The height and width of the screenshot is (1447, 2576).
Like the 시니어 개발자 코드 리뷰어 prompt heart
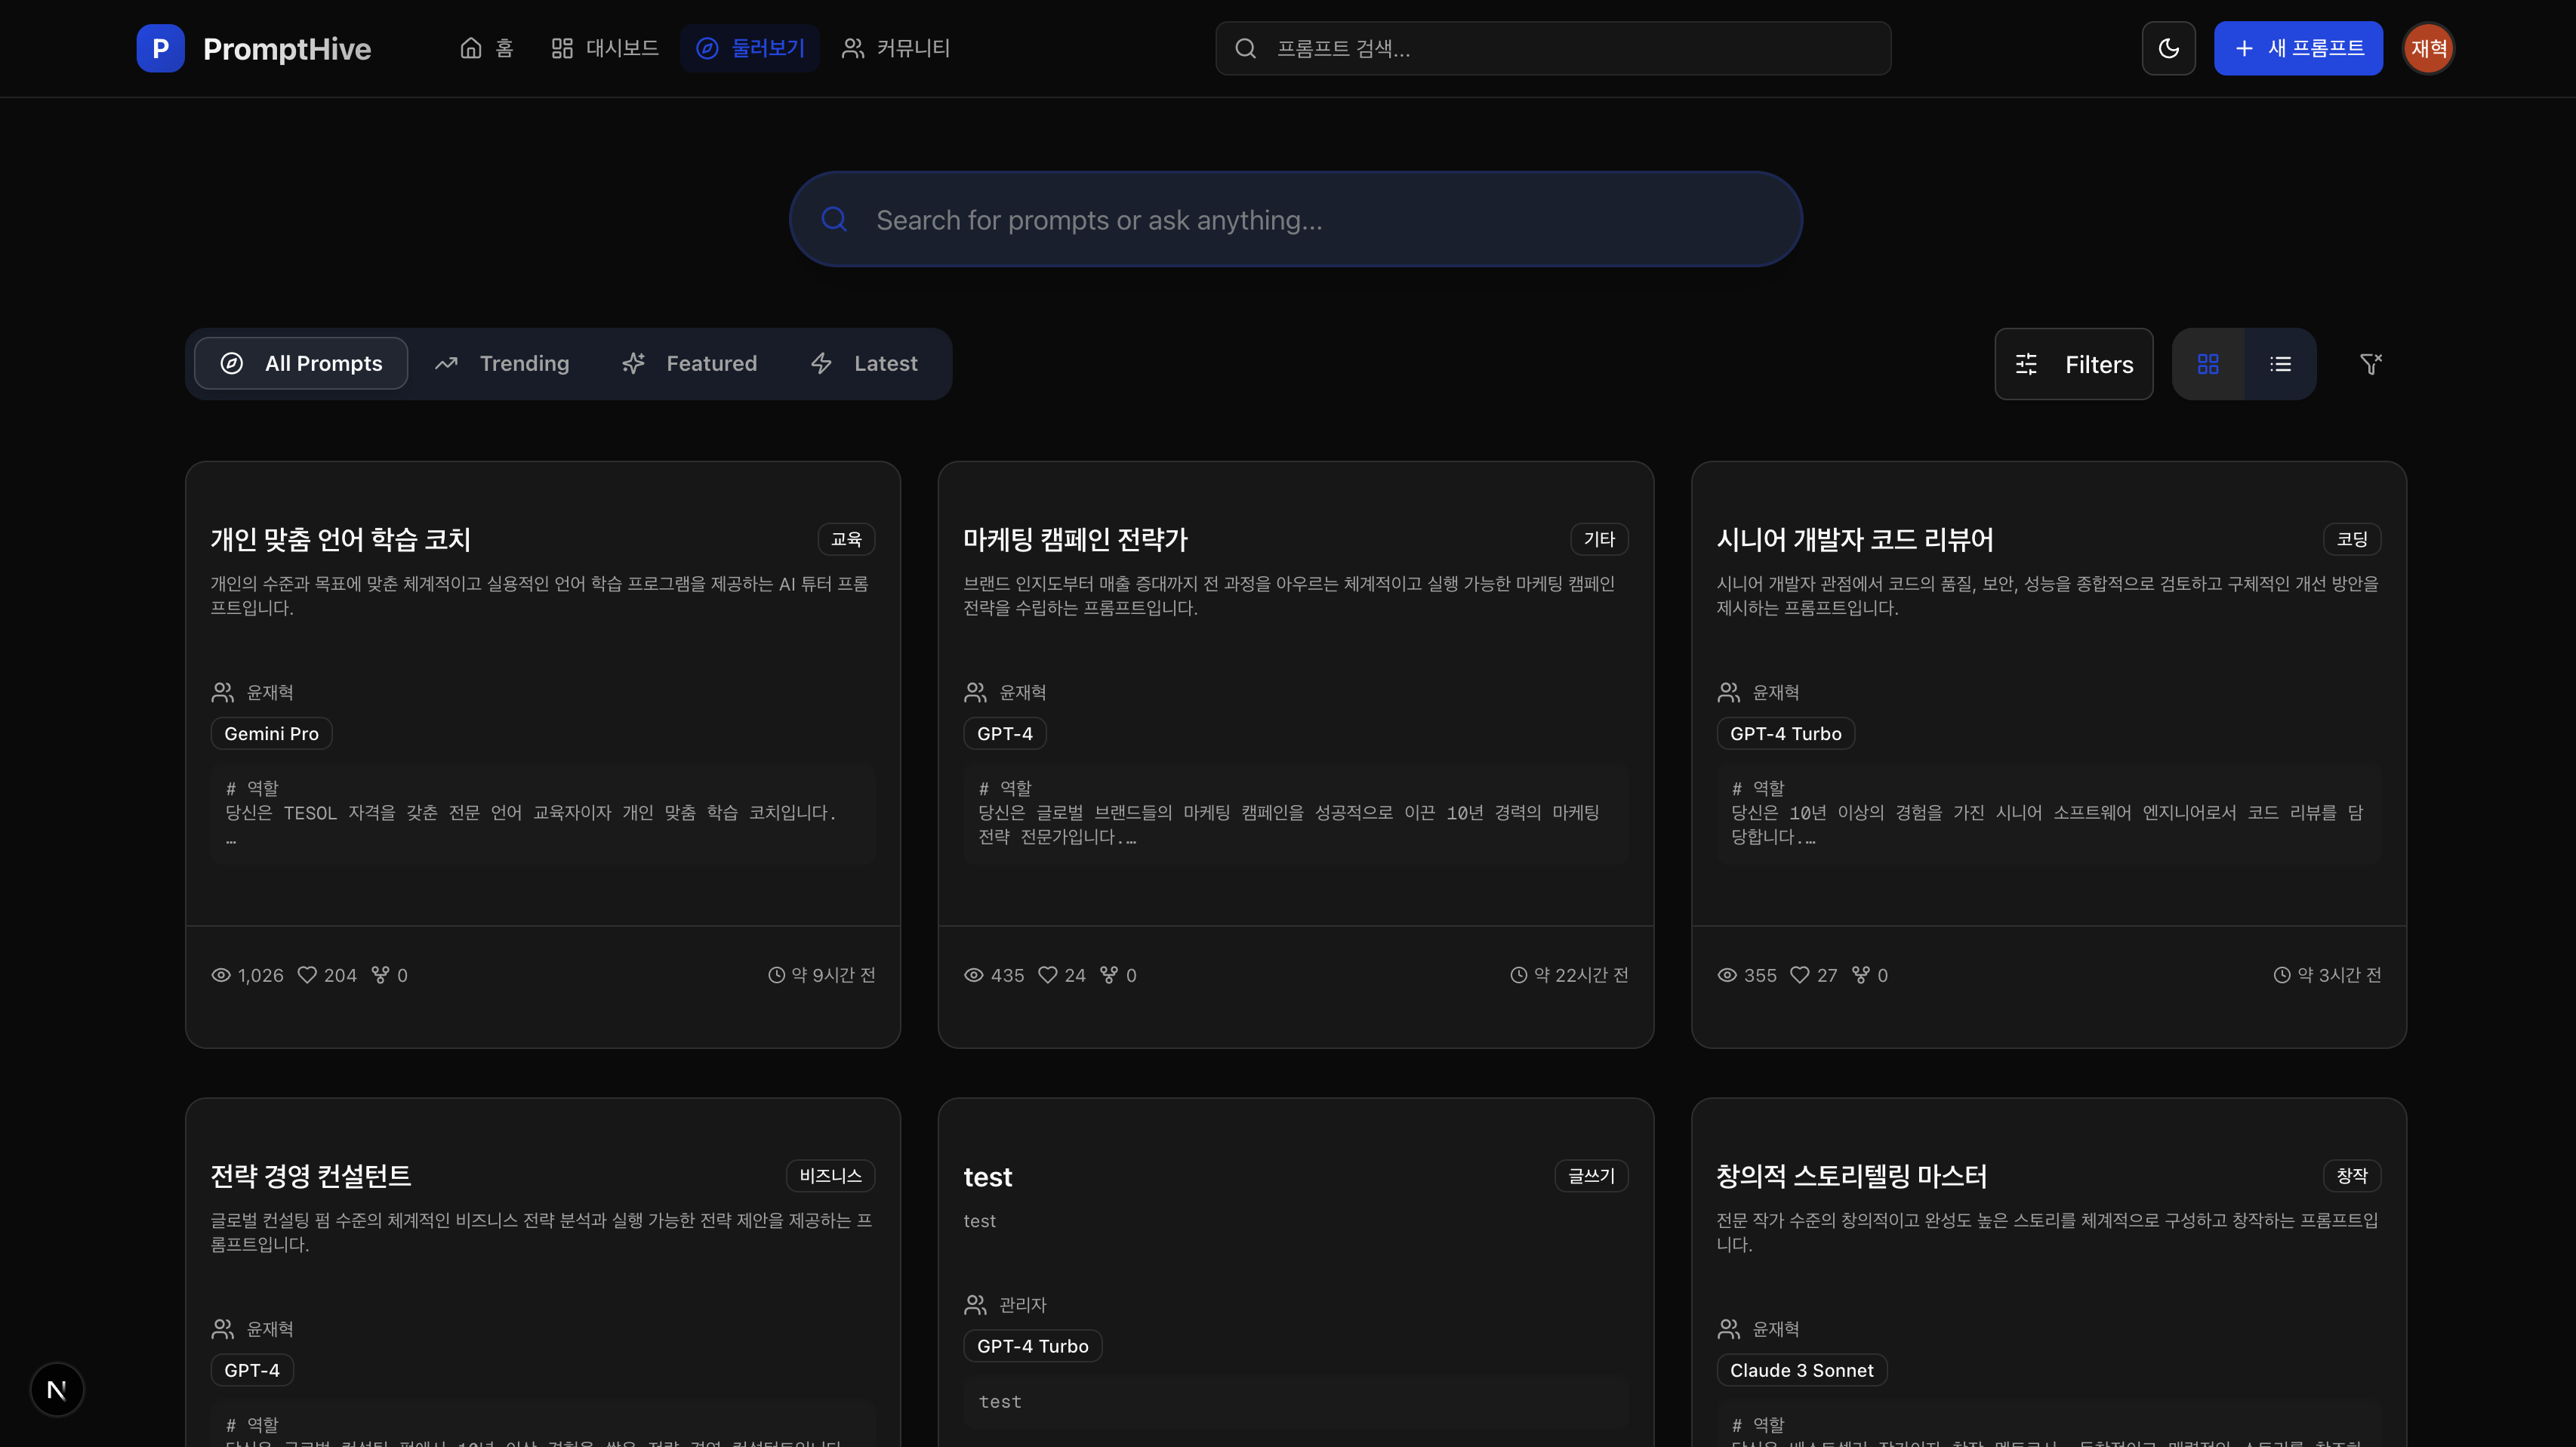1799,975
